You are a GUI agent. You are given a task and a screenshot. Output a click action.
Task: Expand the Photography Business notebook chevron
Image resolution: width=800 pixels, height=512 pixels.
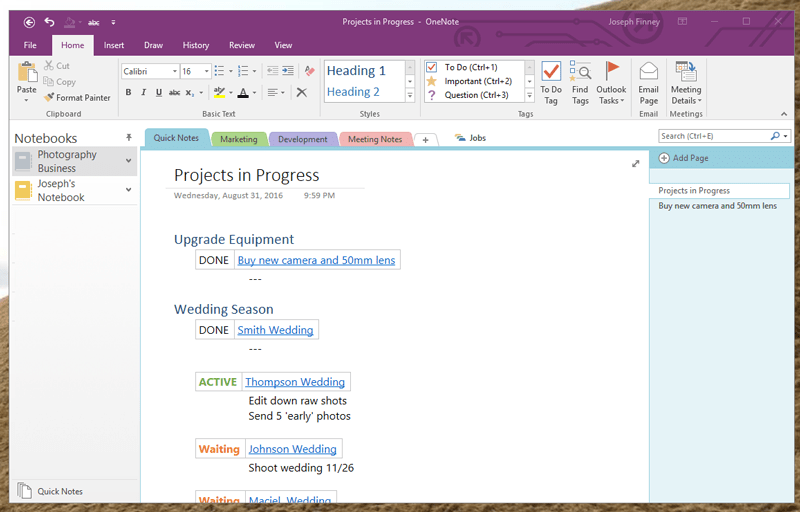(x=129, y=161)
